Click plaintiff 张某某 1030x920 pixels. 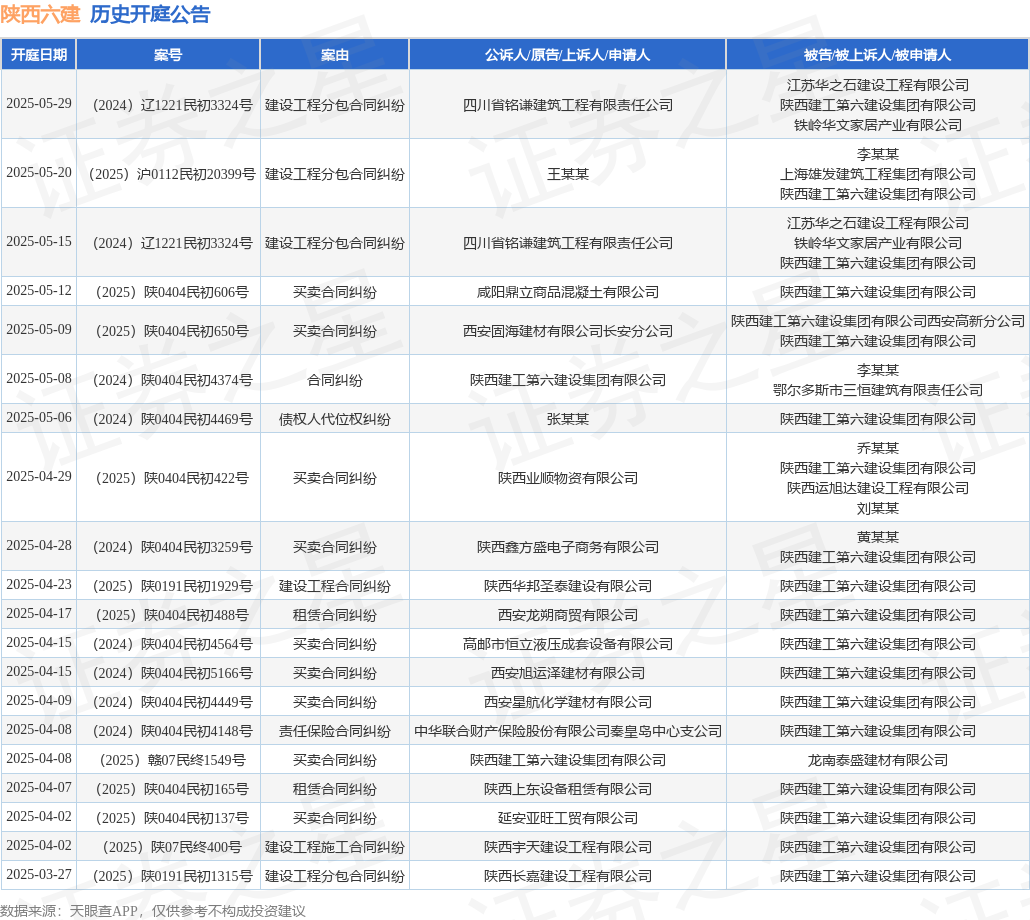point(568,419)
